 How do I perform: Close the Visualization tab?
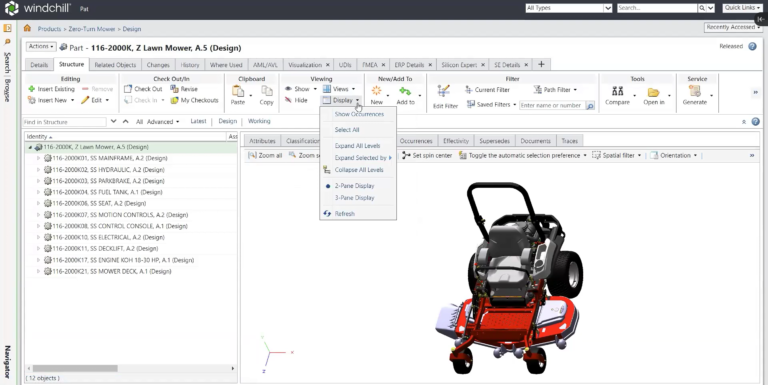(328, 65)
